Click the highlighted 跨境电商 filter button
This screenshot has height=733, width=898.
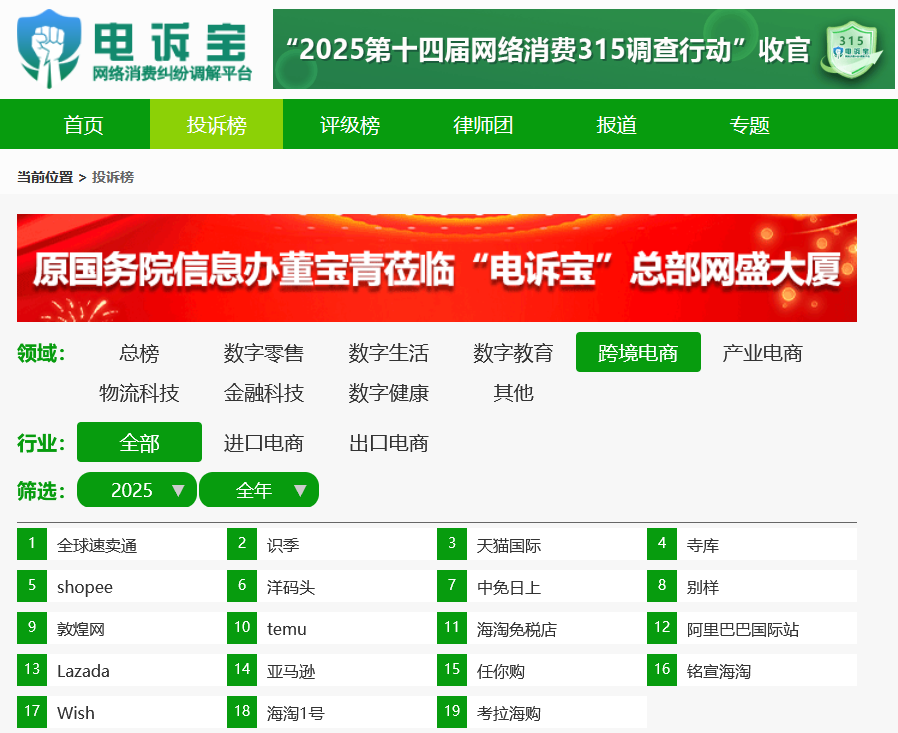[x=638, y=352]
